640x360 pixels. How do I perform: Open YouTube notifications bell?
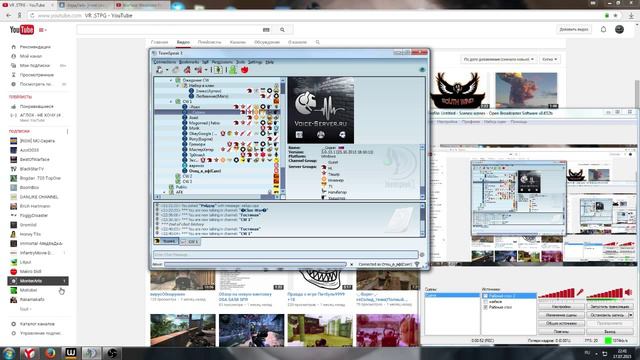[603, 29]
